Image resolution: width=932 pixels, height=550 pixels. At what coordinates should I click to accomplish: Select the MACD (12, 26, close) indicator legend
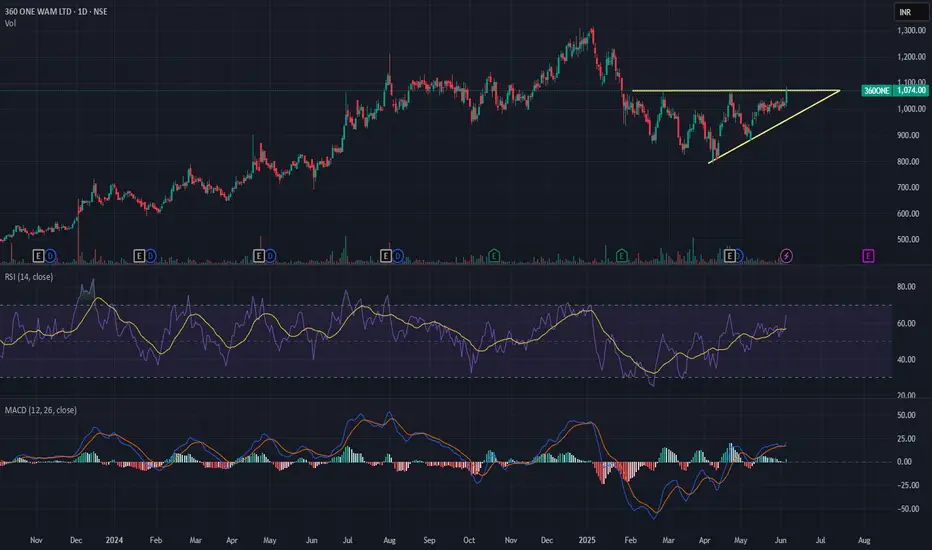coord(40,410)
